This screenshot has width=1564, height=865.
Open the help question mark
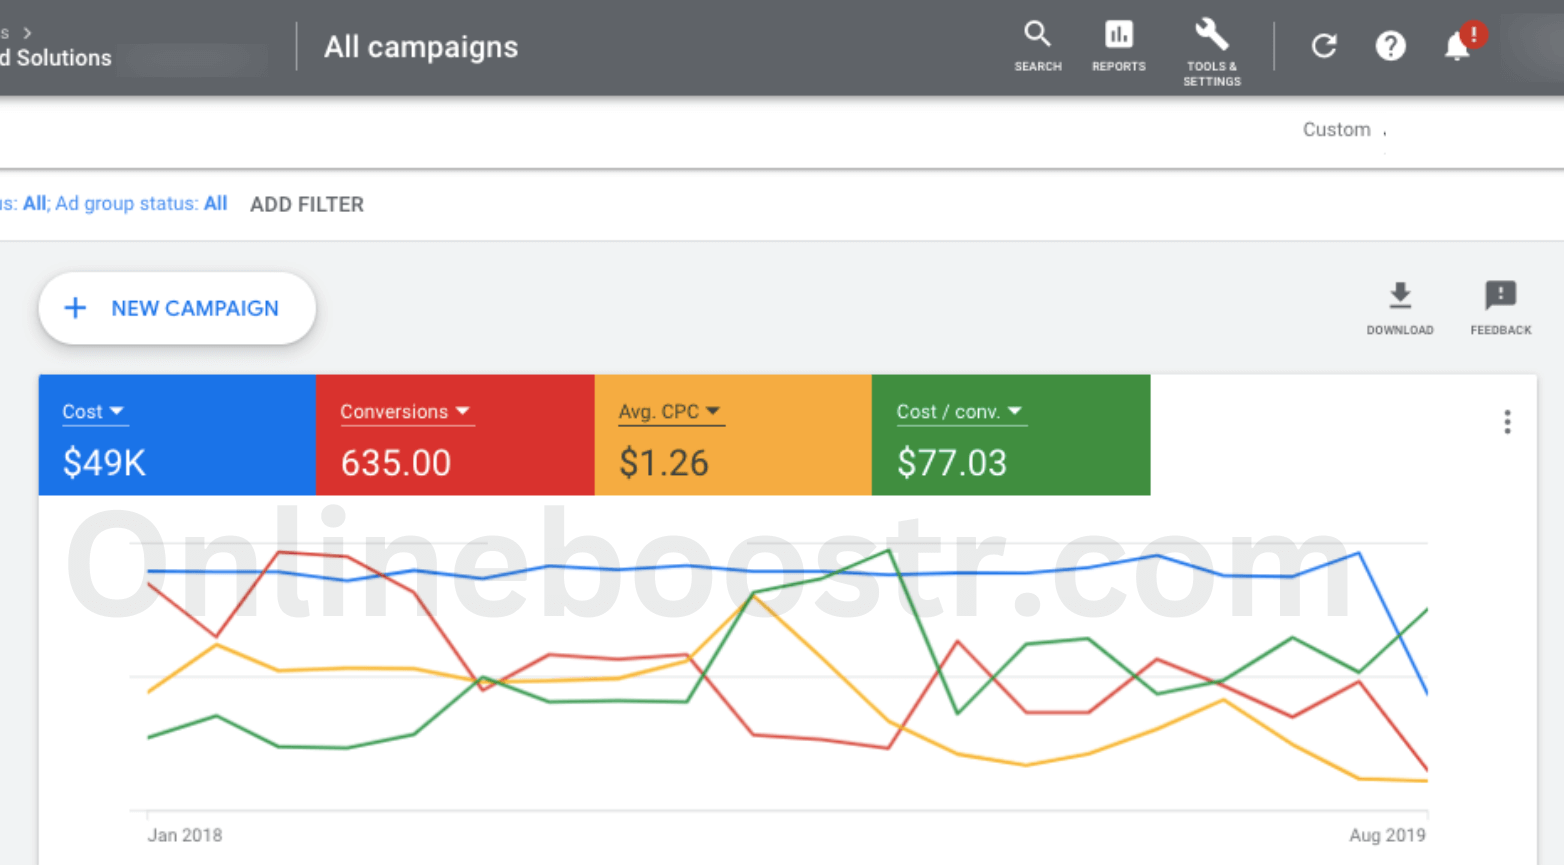pyautogui.click(x=1390, y=46)
